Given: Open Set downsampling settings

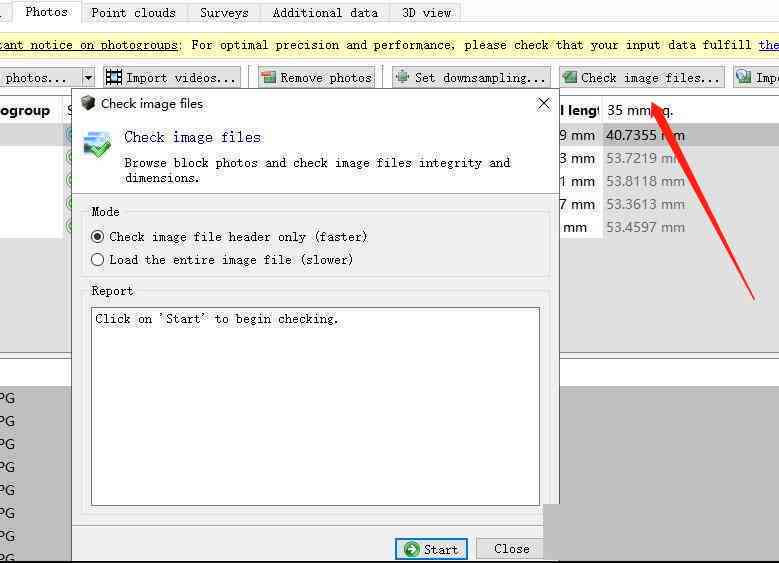Looking at the screenshot, I should (x=471, y=78).
